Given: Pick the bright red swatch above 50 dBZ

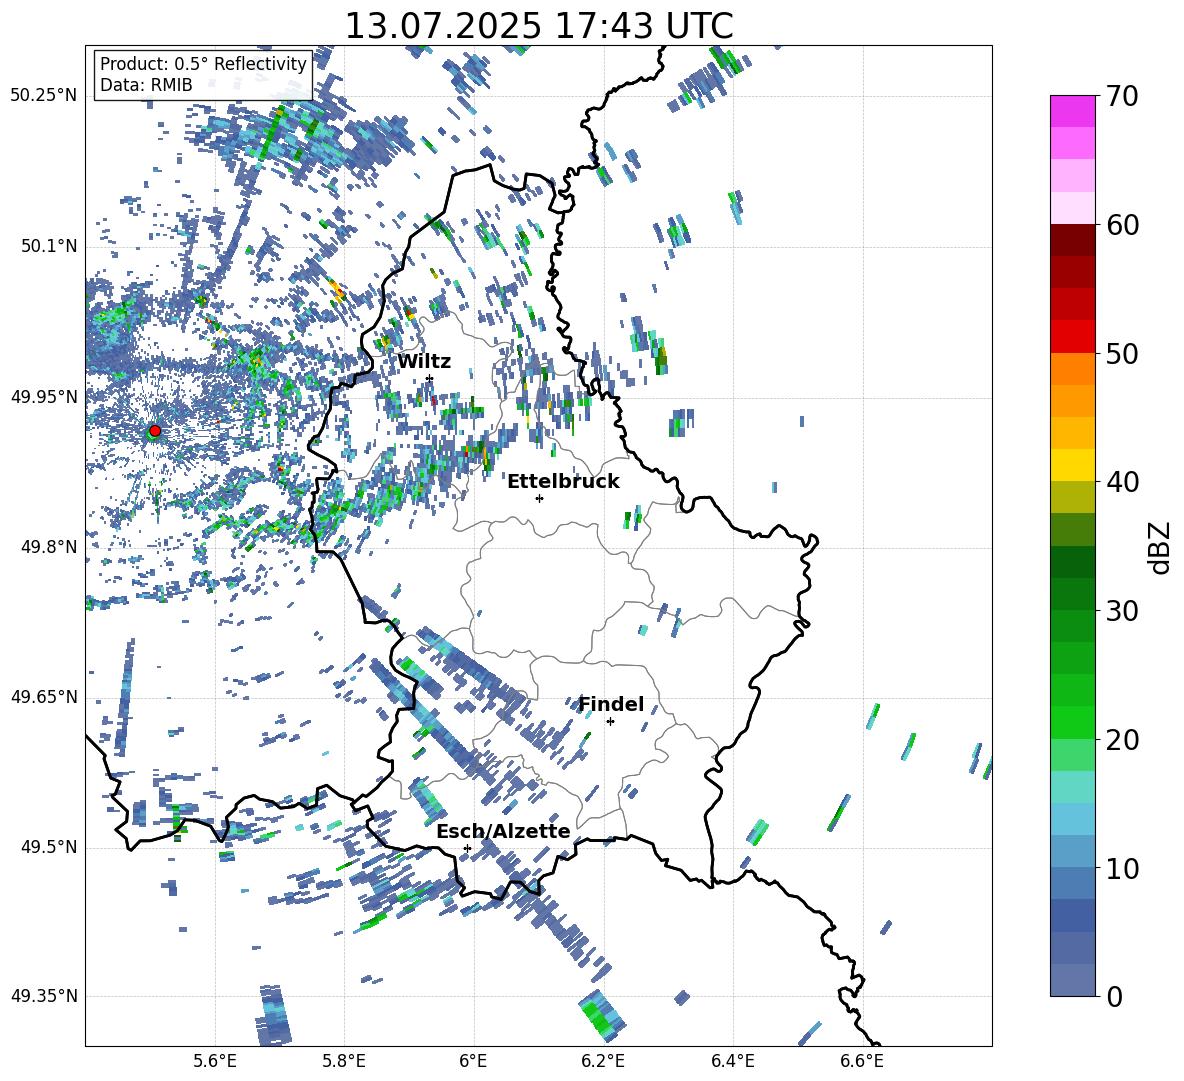Looking at the screenshot, I should click(1072, 337).
